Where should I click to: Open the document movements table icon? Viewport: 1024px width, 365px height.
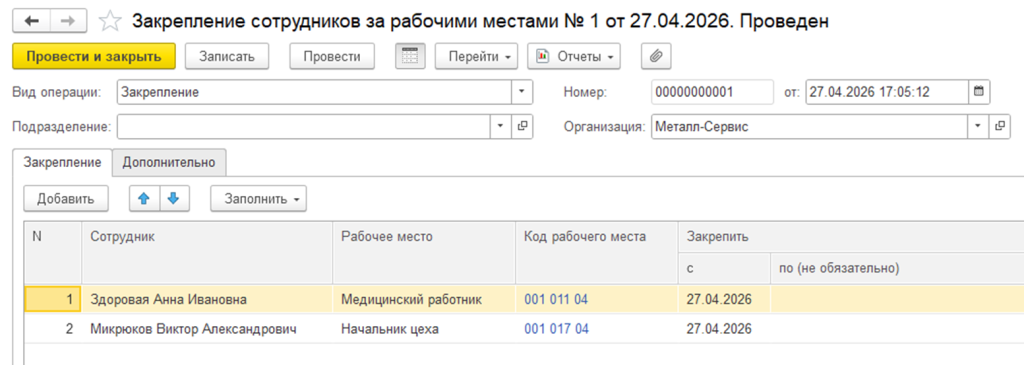tap(410, 57)
